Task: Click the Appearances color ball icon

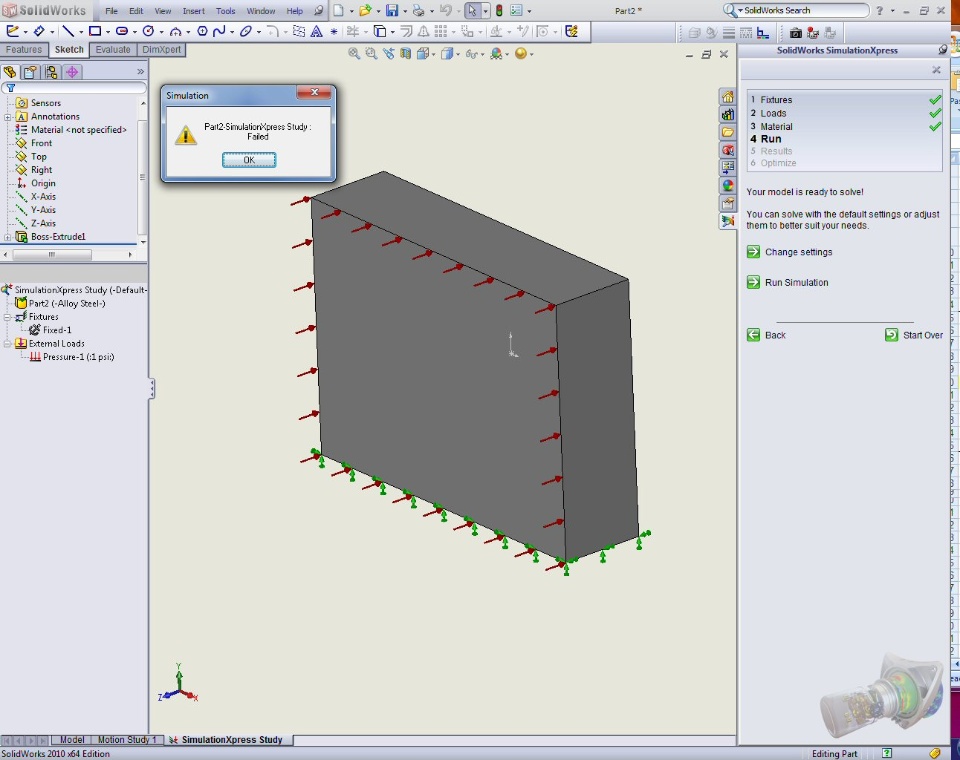Action: pyautogui.click(x=727, y=185)
